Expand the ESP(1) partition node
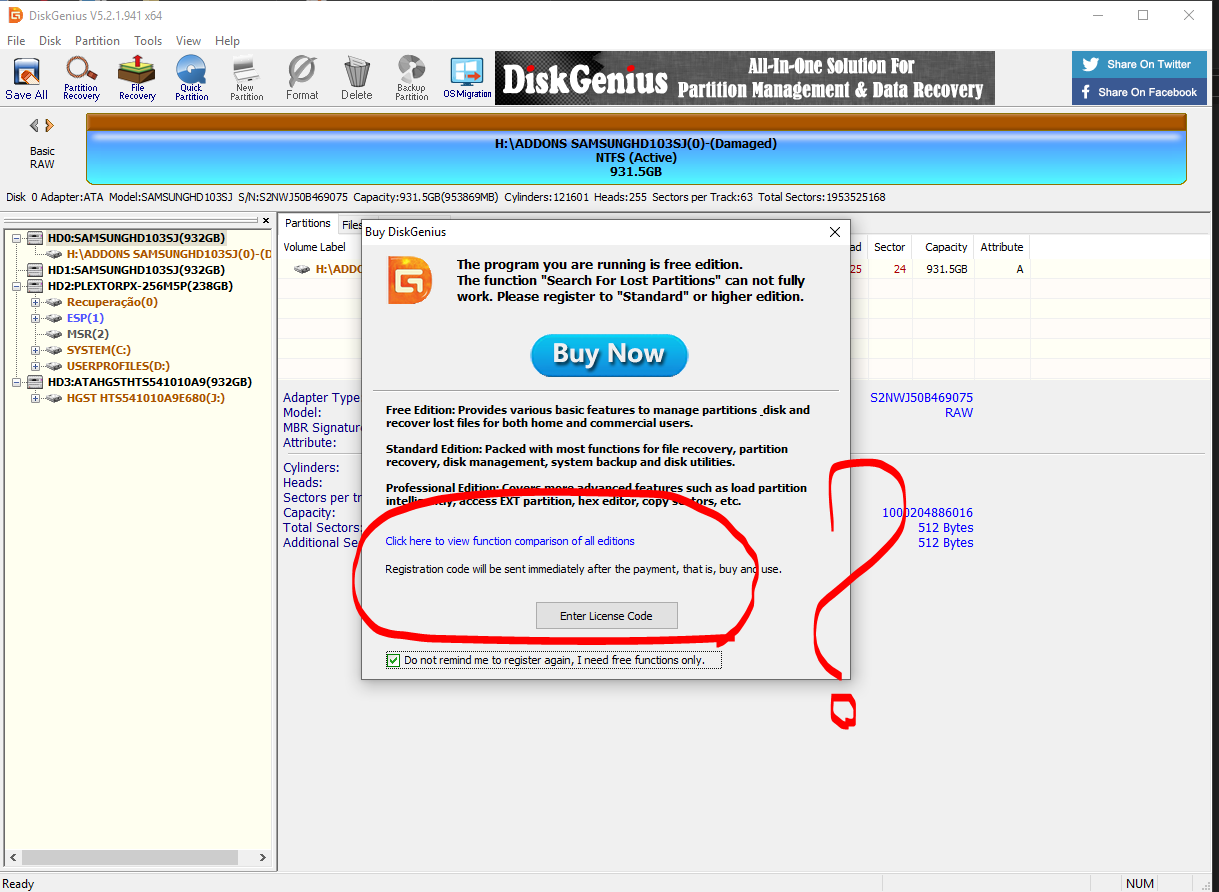The image size is (1219, 892). (36, 318)
